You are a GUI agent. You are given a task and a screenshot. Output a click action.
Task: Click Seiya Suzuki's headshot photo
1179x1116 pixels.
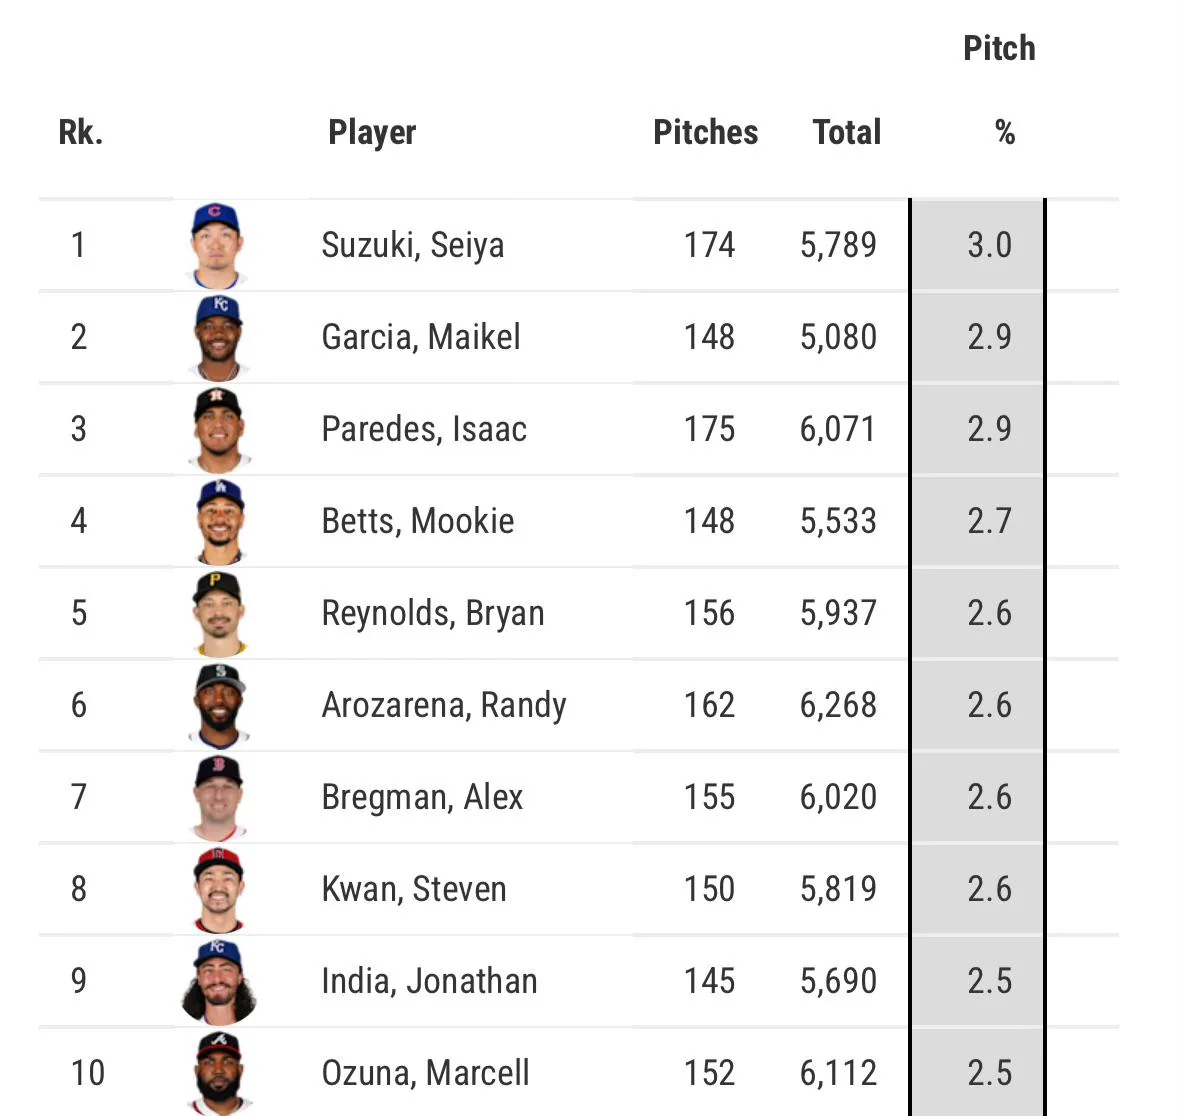point(218,246)
